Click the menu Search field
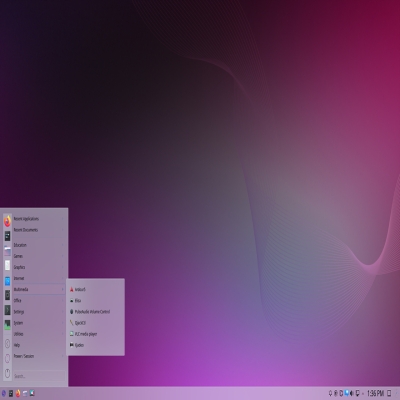400x400 pixels. (39, 376)
